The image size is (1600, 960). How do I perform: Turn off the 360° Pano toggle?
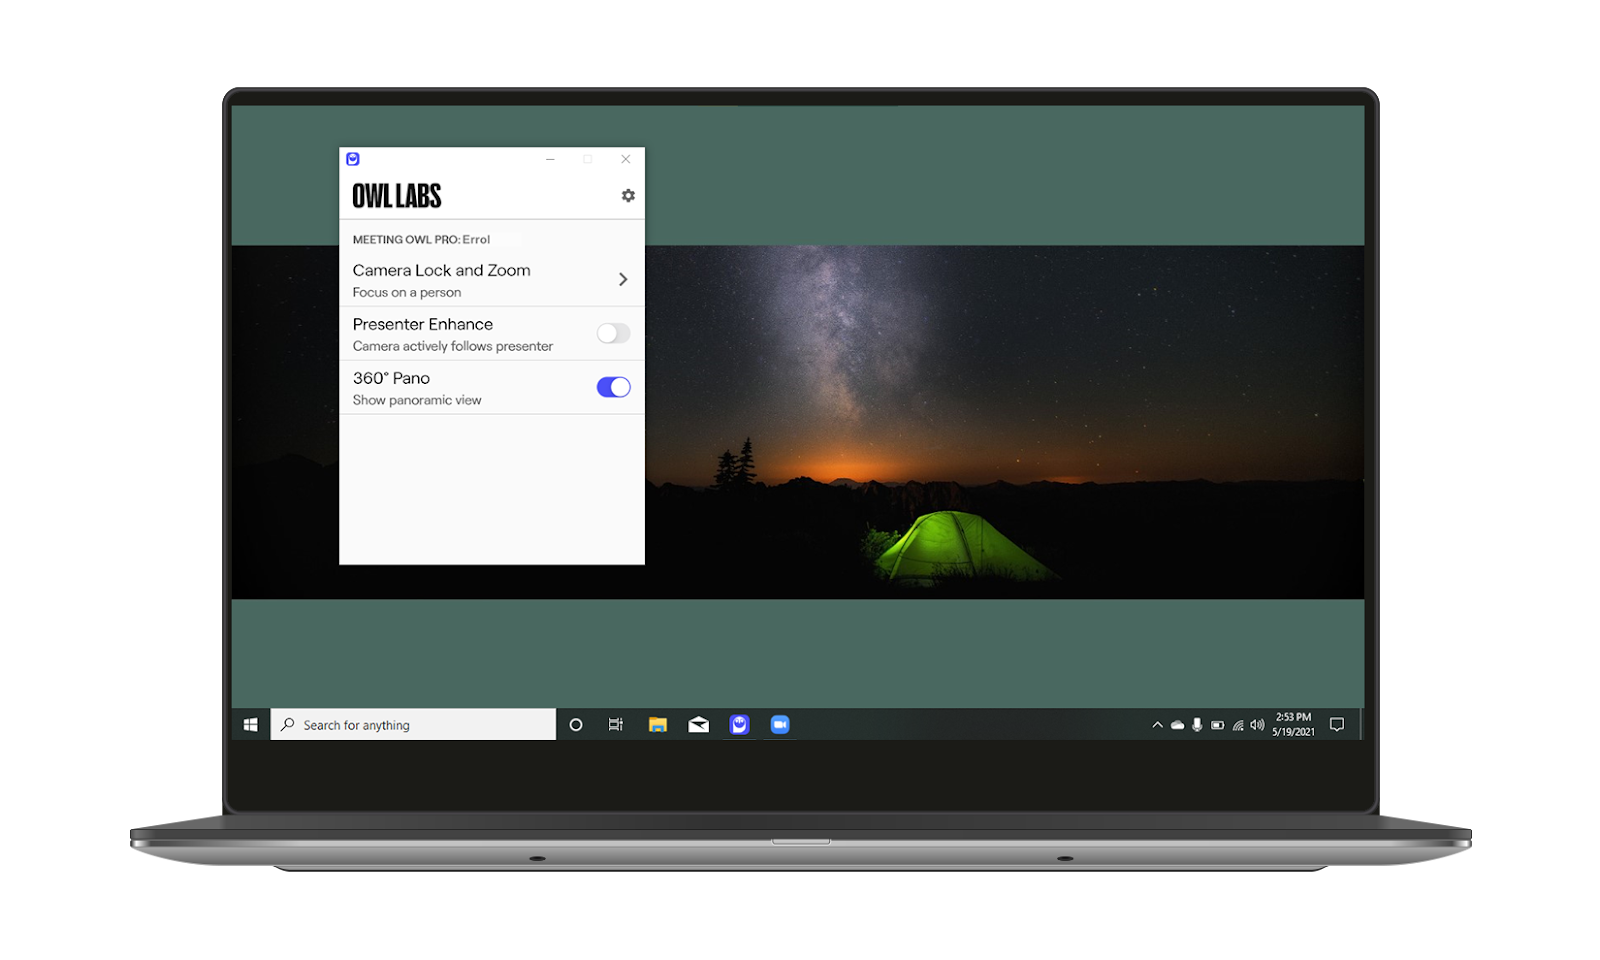613,387
